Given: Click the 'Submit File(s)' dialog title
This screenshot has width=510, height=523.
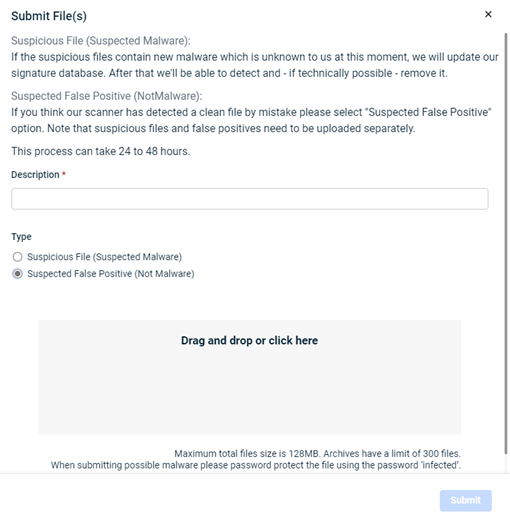Looking at the screenshot, I should [49, 16].
